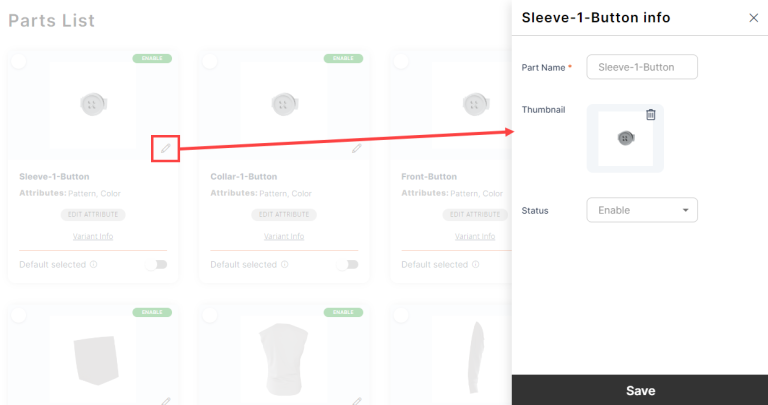
Task: Select the Sleeve-1-Button card checkbox circle
Action: pos(19,62)
